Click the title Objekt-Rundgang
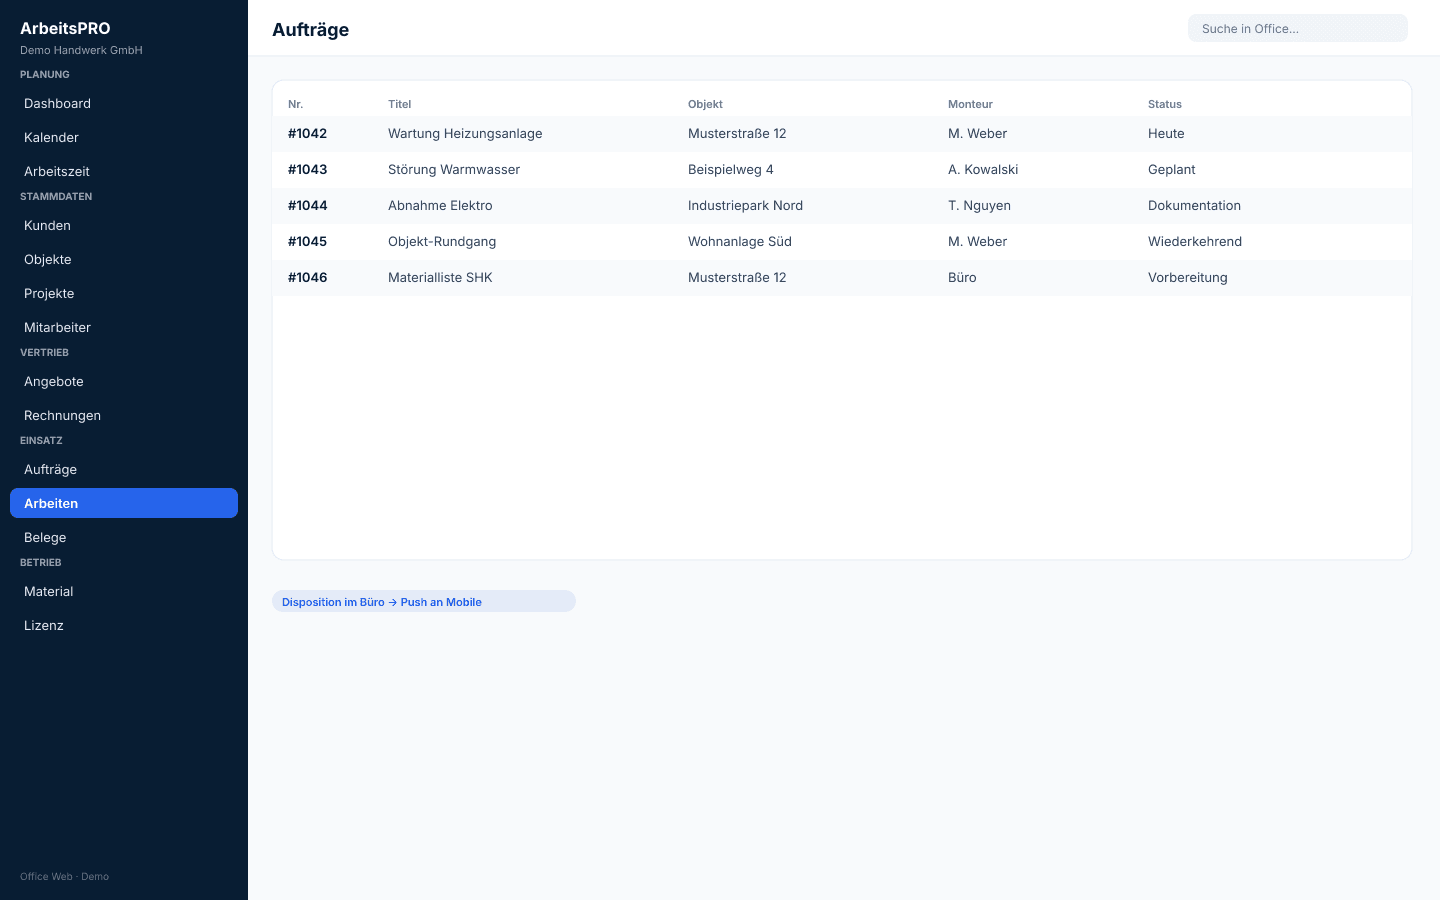This screenshot has width=1440, height=900. (x=442, y=241)
